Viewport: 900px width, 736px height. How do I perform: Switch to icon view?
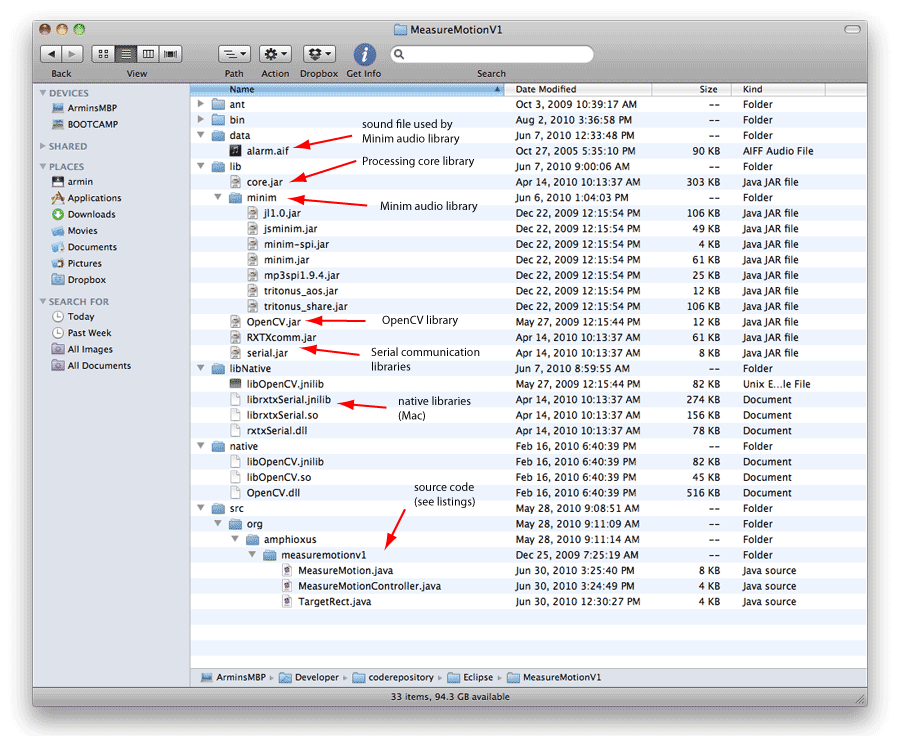(103, 54)
